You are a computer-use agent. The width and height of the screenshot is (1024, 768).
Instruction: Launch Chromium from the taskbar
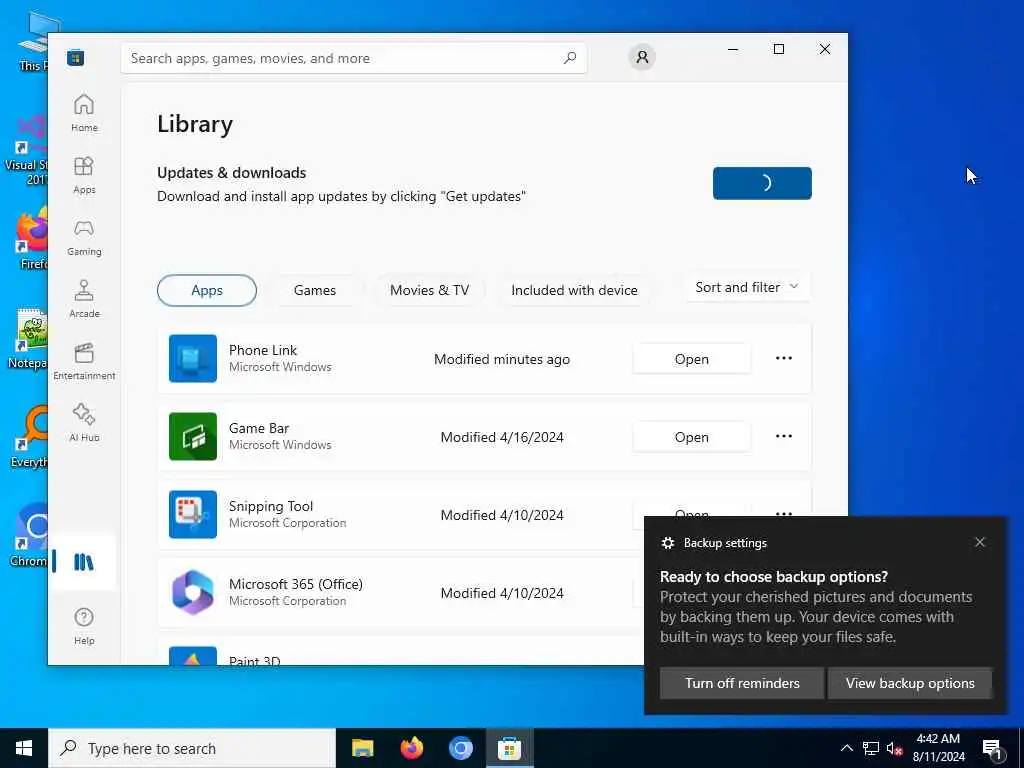coord(460,748)
